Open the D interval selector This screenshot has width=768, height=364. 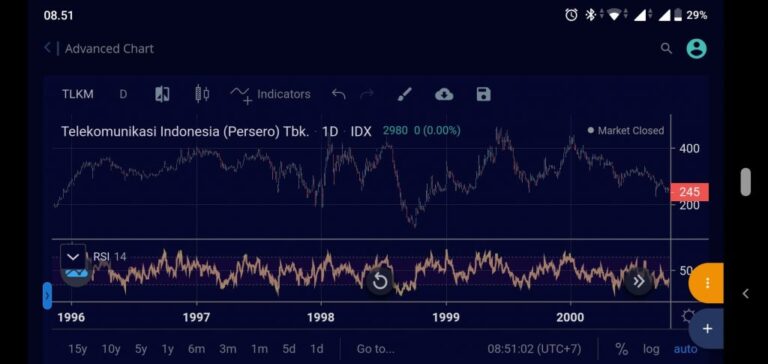click(123, 94)
